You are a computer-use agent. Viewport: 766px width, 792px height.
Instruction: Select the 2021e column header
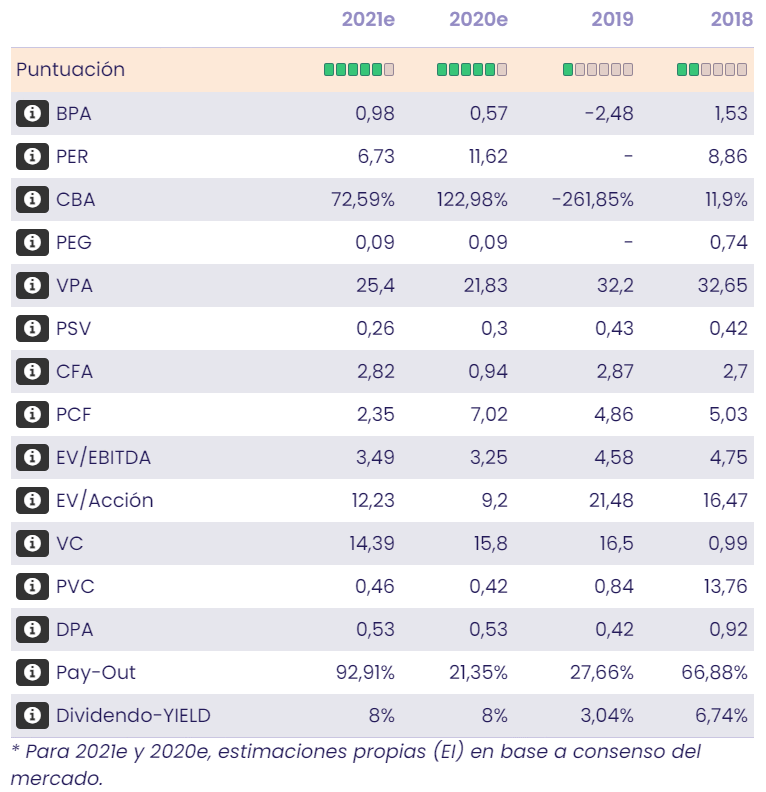pyautogui.click(x=368, y=19)
